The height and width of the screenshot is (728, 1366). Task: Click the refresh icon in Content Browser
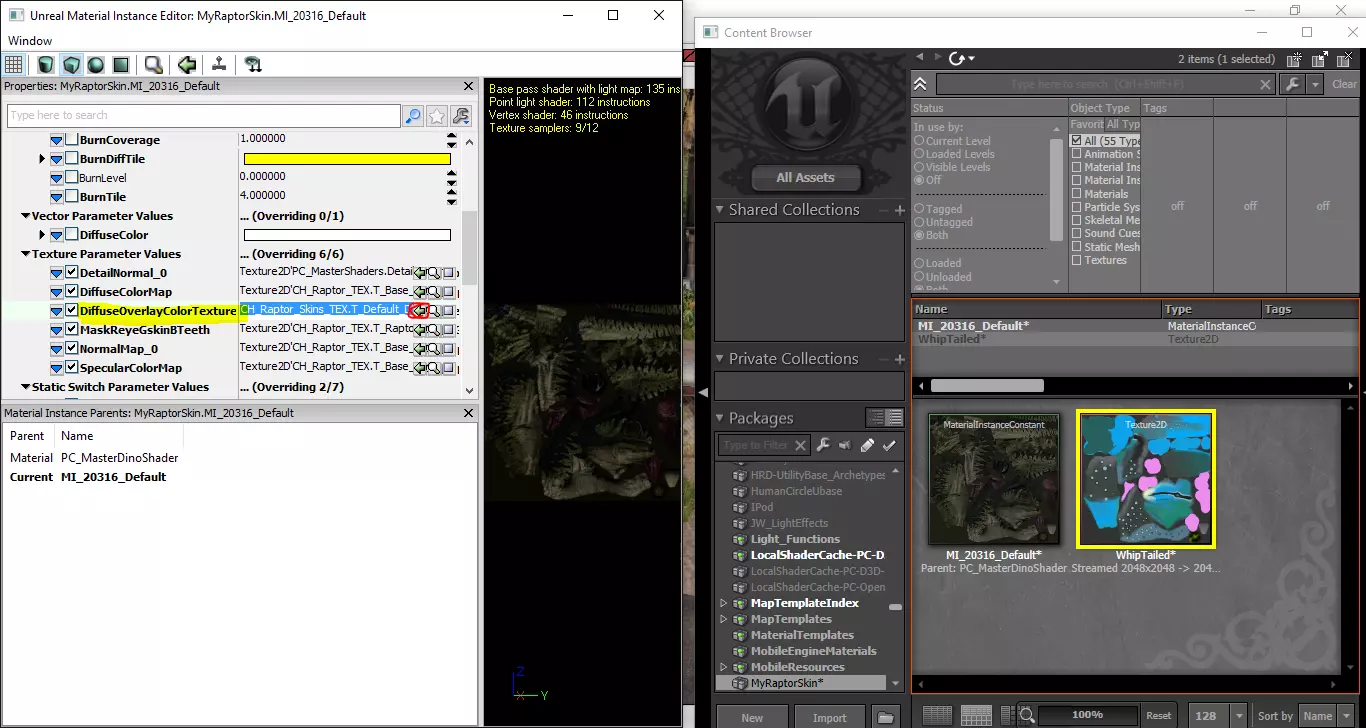[958, 59]
